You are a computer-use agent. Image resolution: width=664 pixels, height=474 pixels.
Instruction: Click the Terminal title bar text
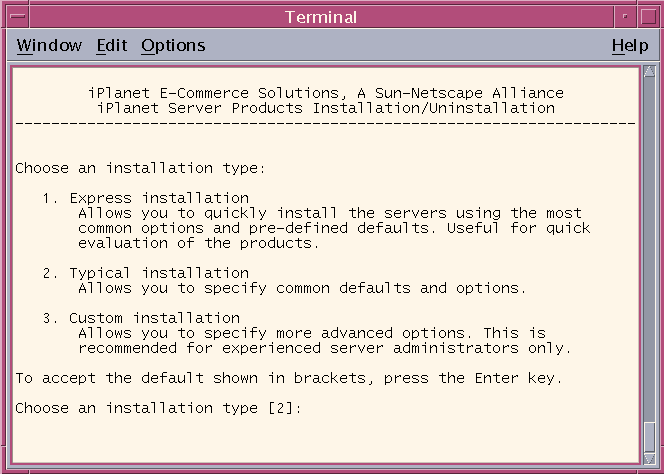(x=321, y=17)
